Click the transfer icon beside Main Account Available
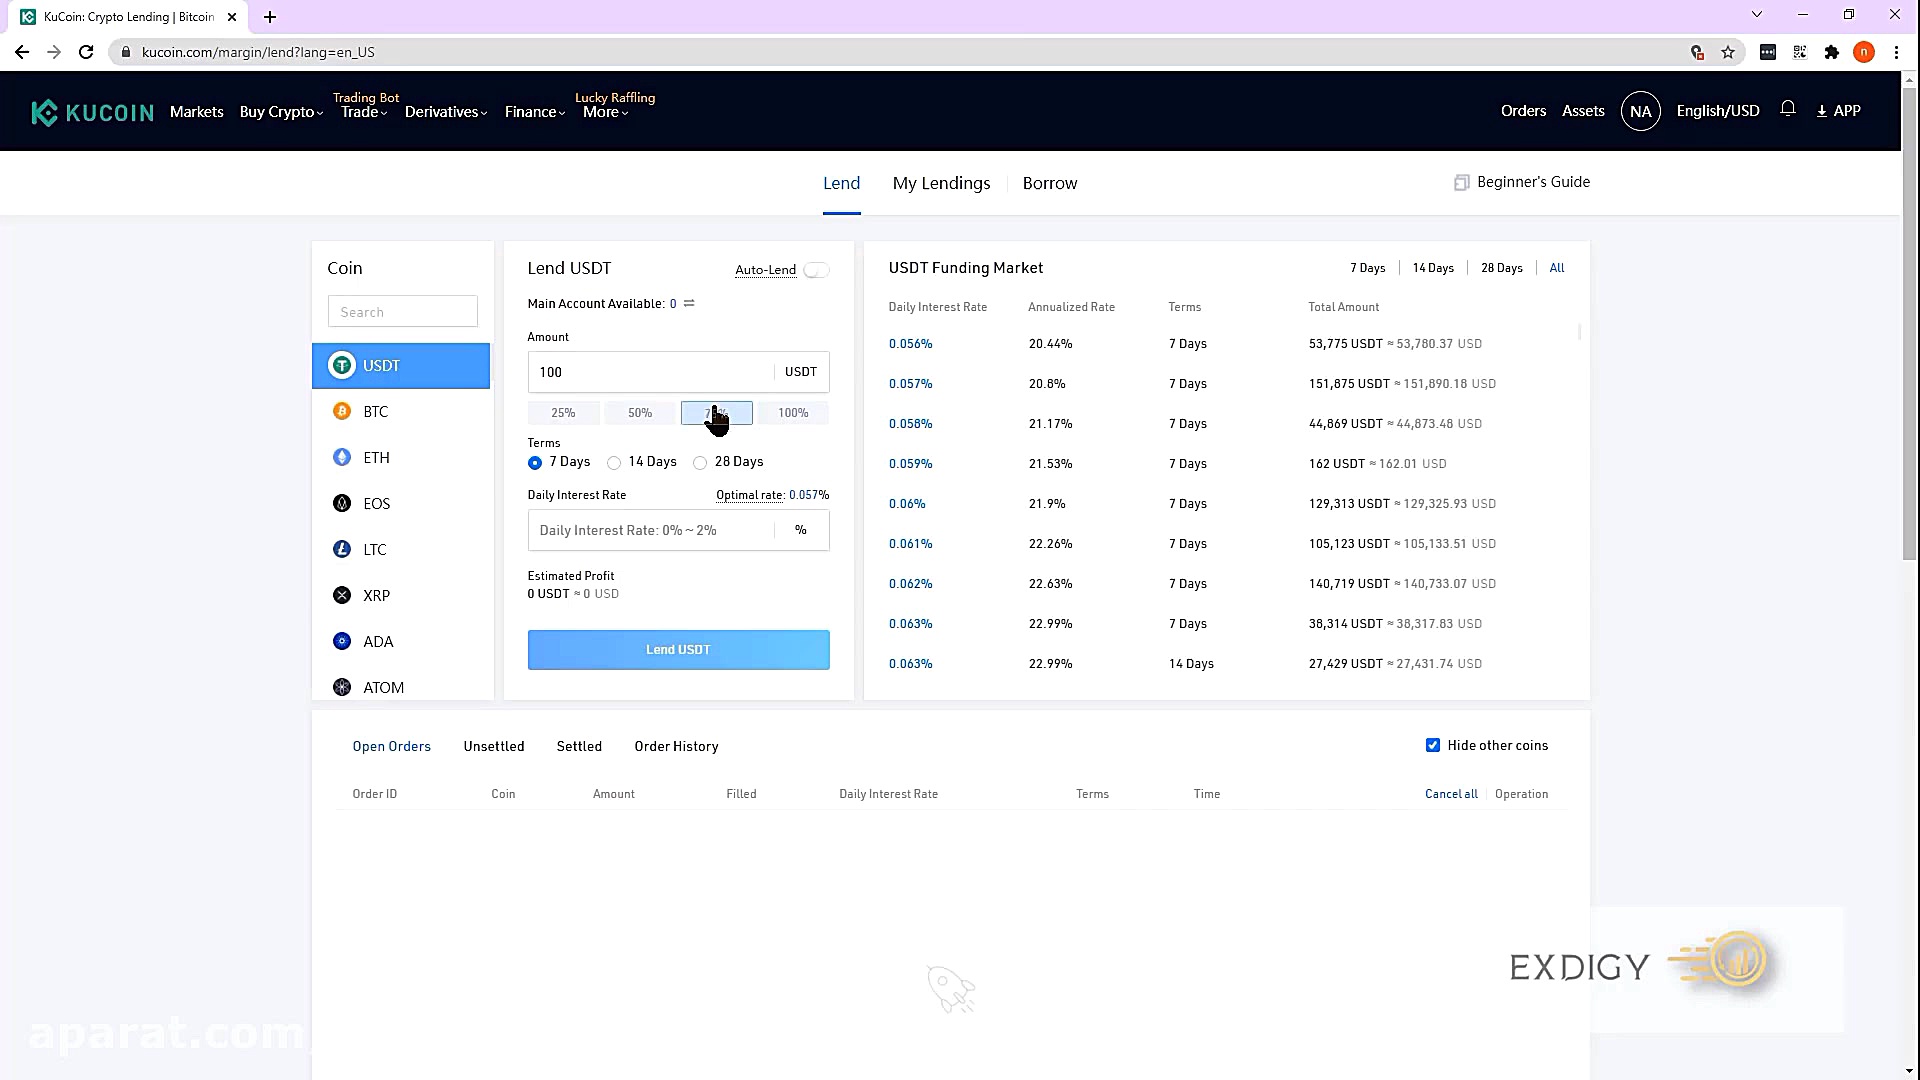 [x=689, y=303]
